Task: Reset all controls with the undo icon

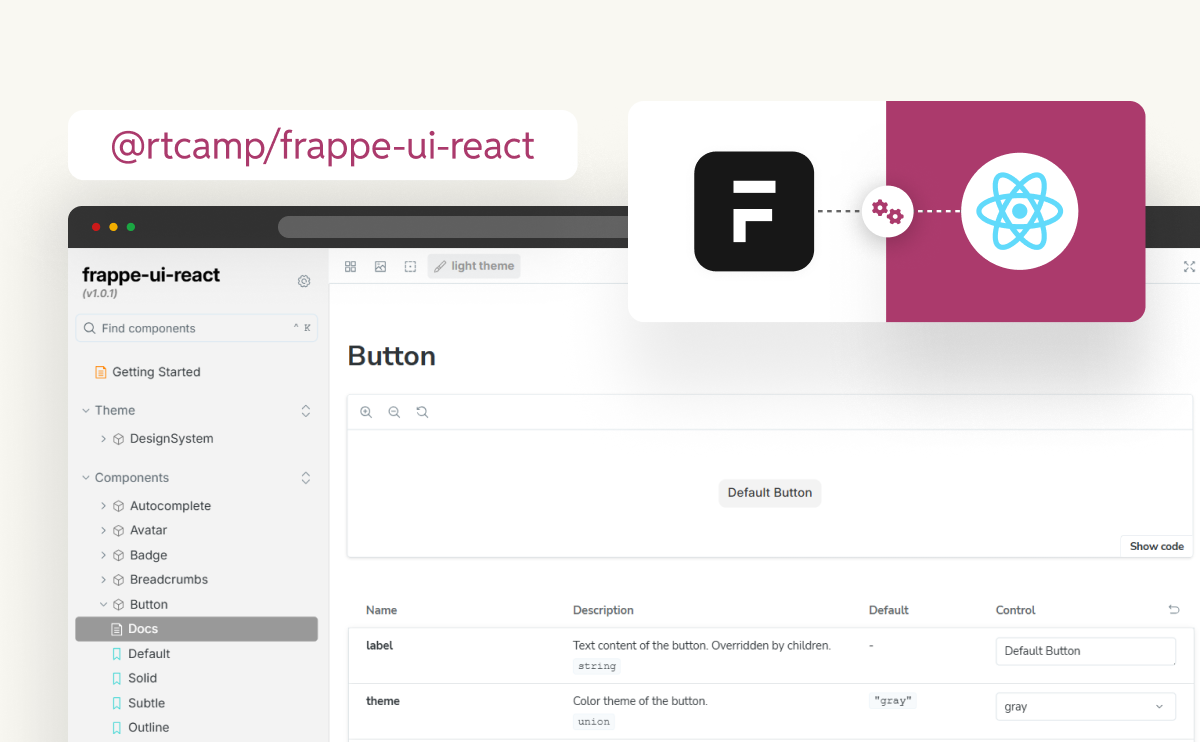Action: [1173, 609]
